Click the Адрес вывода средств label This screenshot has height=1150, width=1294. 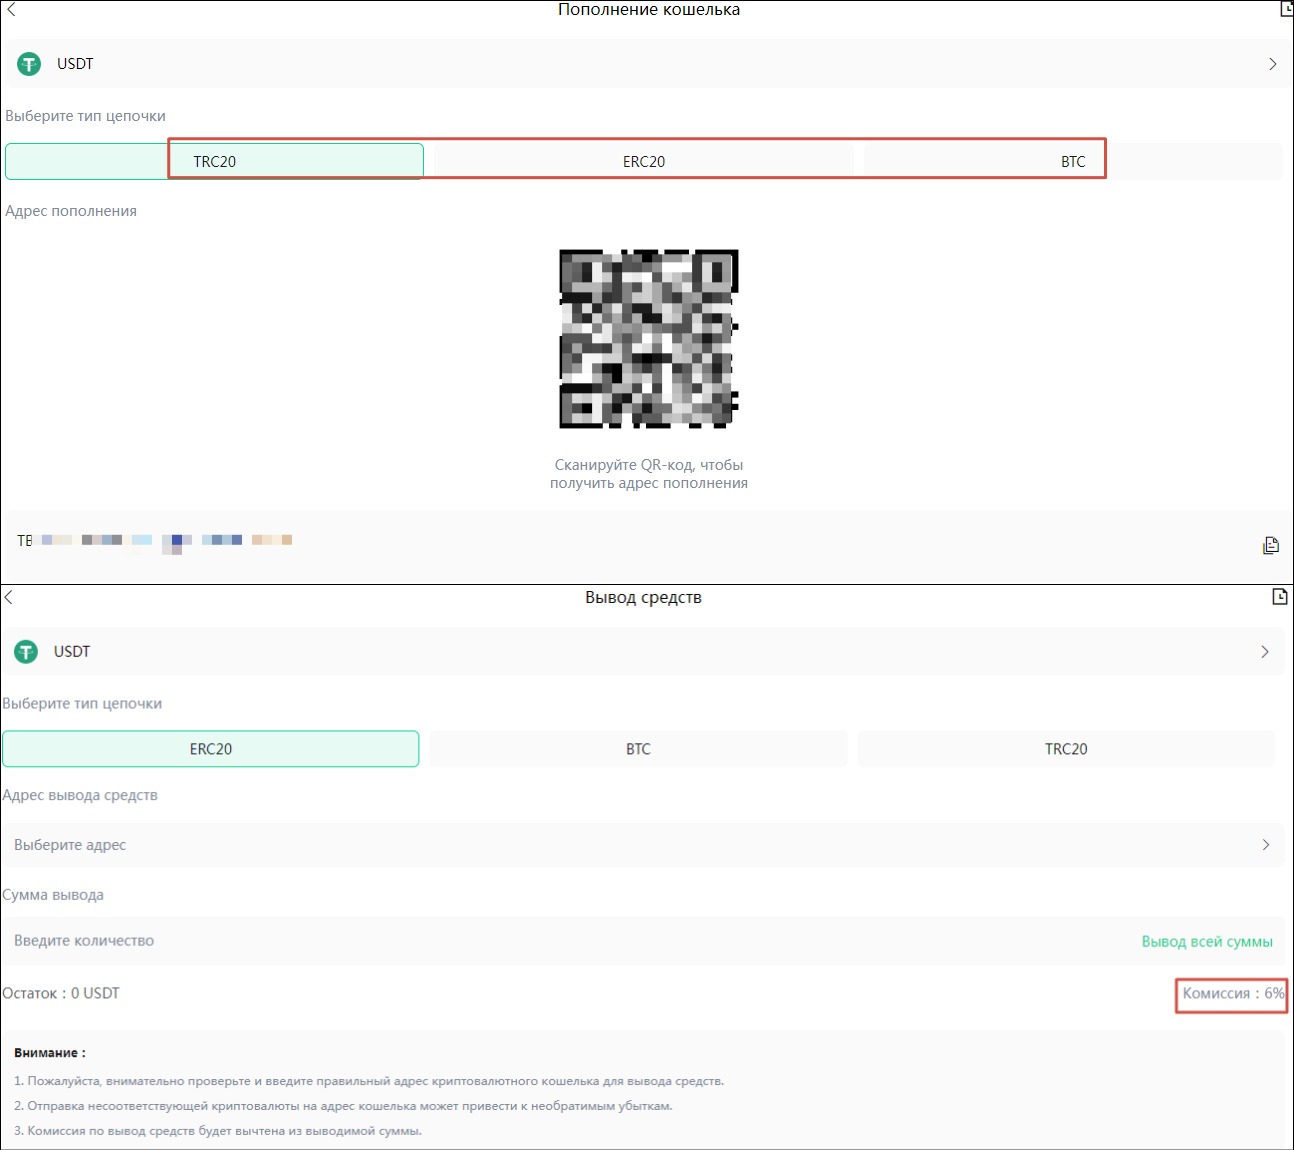(80, 795)
